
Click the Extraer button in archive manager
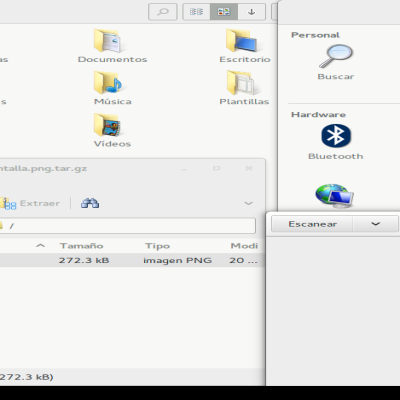(31, 203)
